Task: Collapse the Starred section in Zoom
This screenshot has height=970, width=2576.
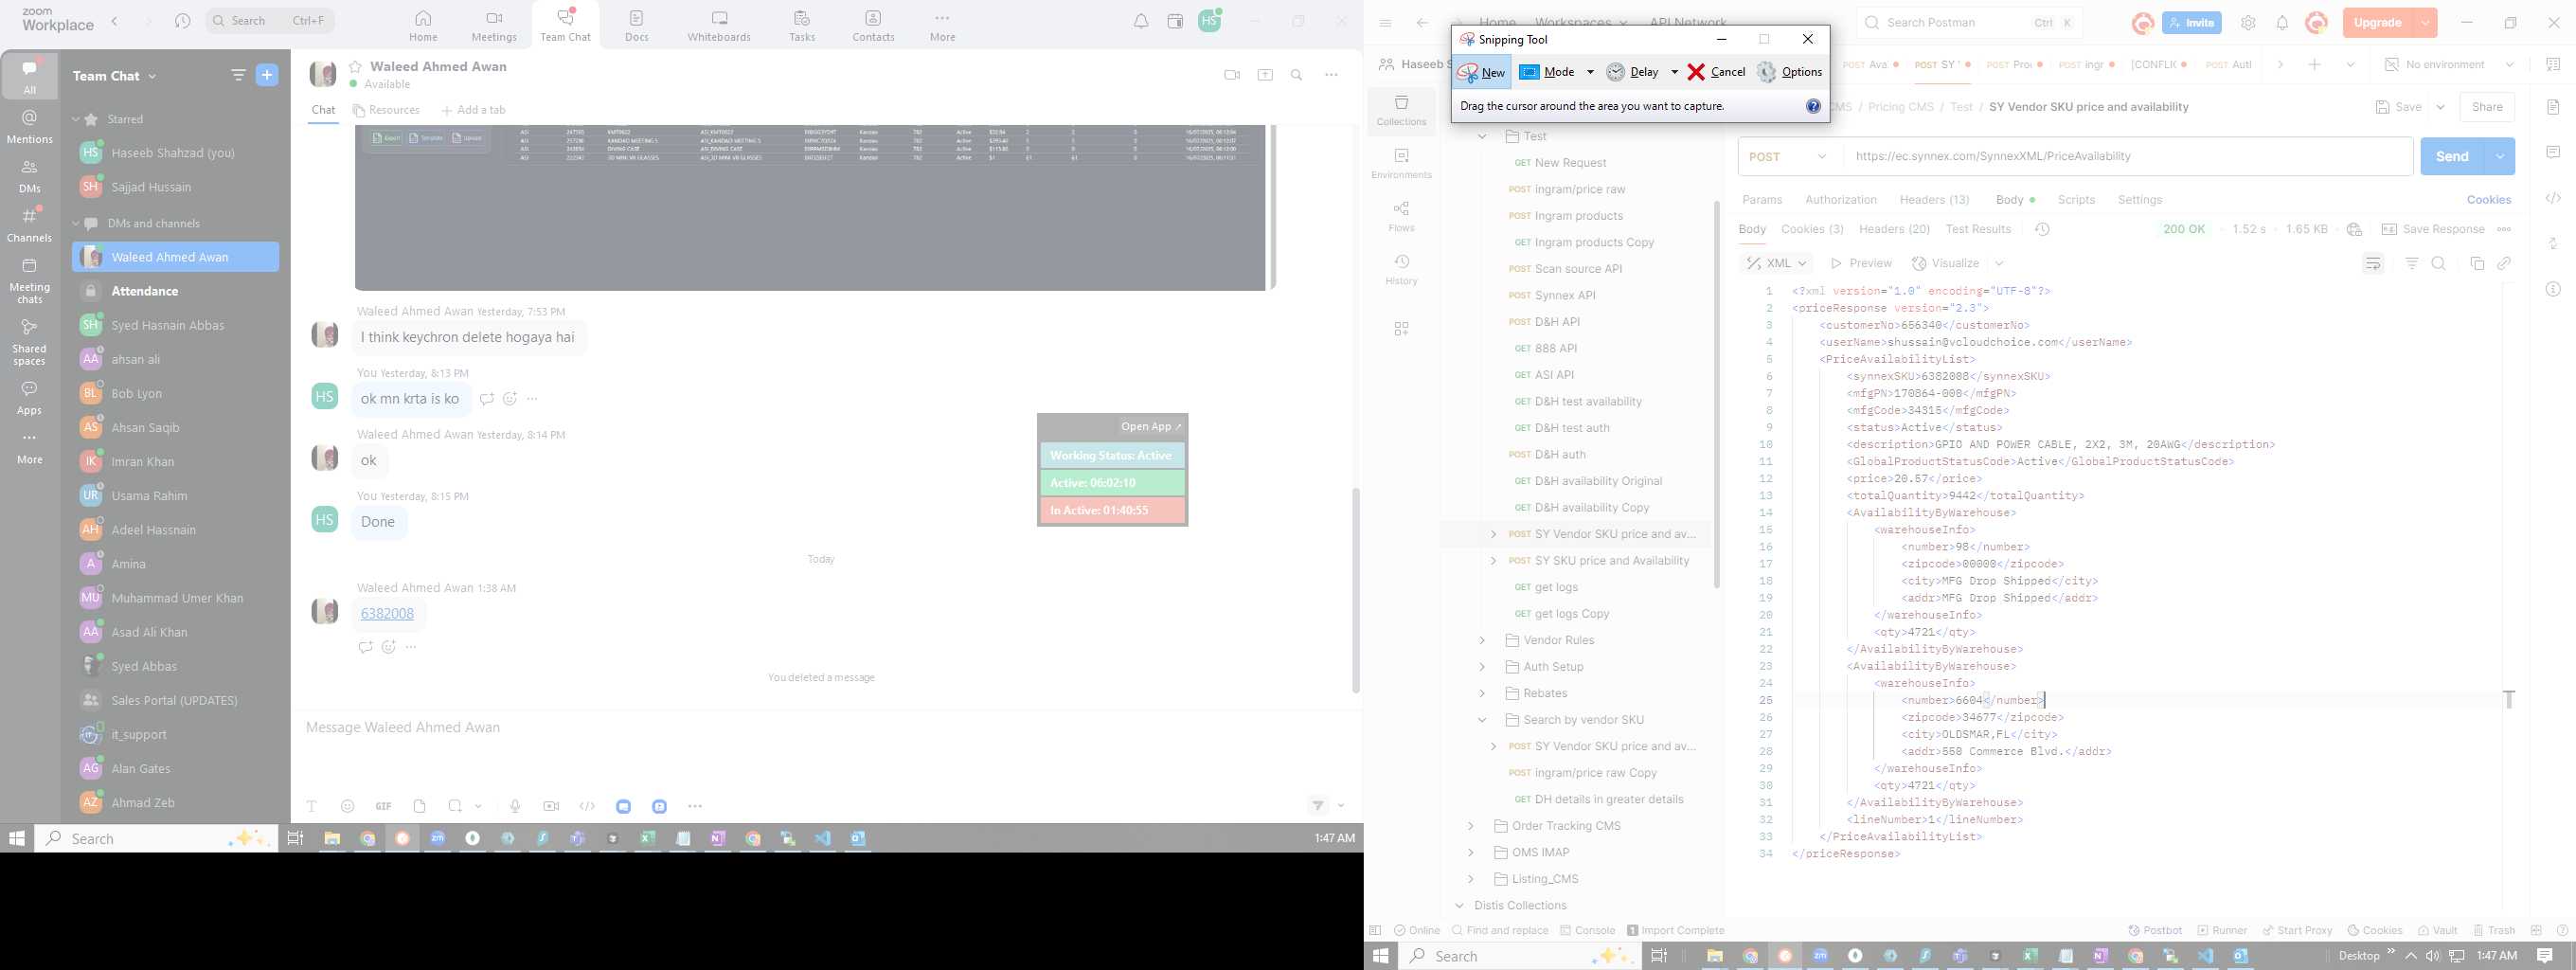Action: coord(75,119)
